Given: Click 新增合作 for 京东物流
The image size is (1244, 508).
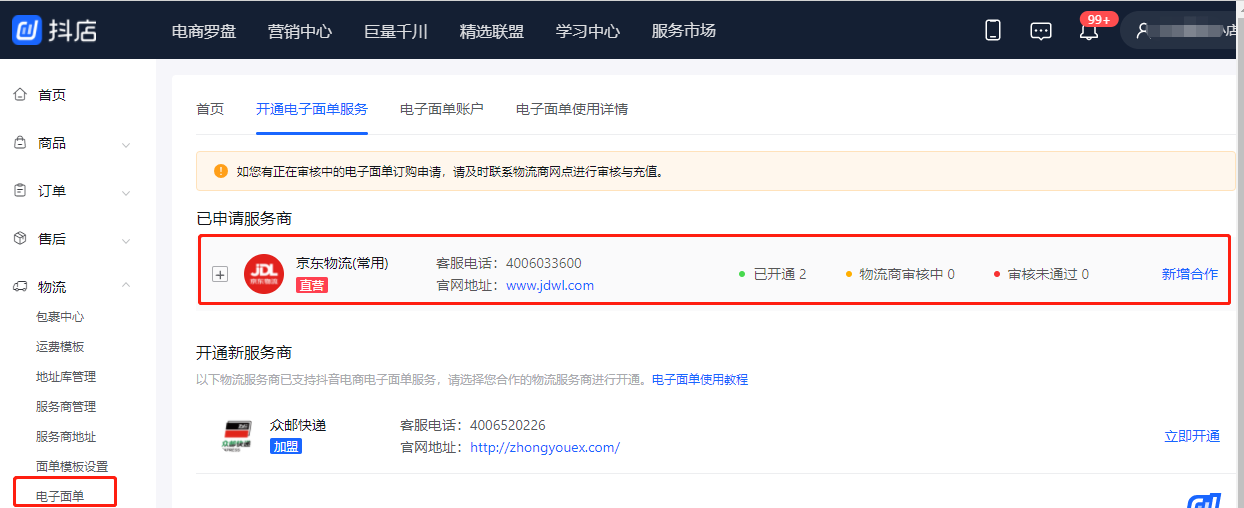Looking at the screenshot, I should [1190, 274].
